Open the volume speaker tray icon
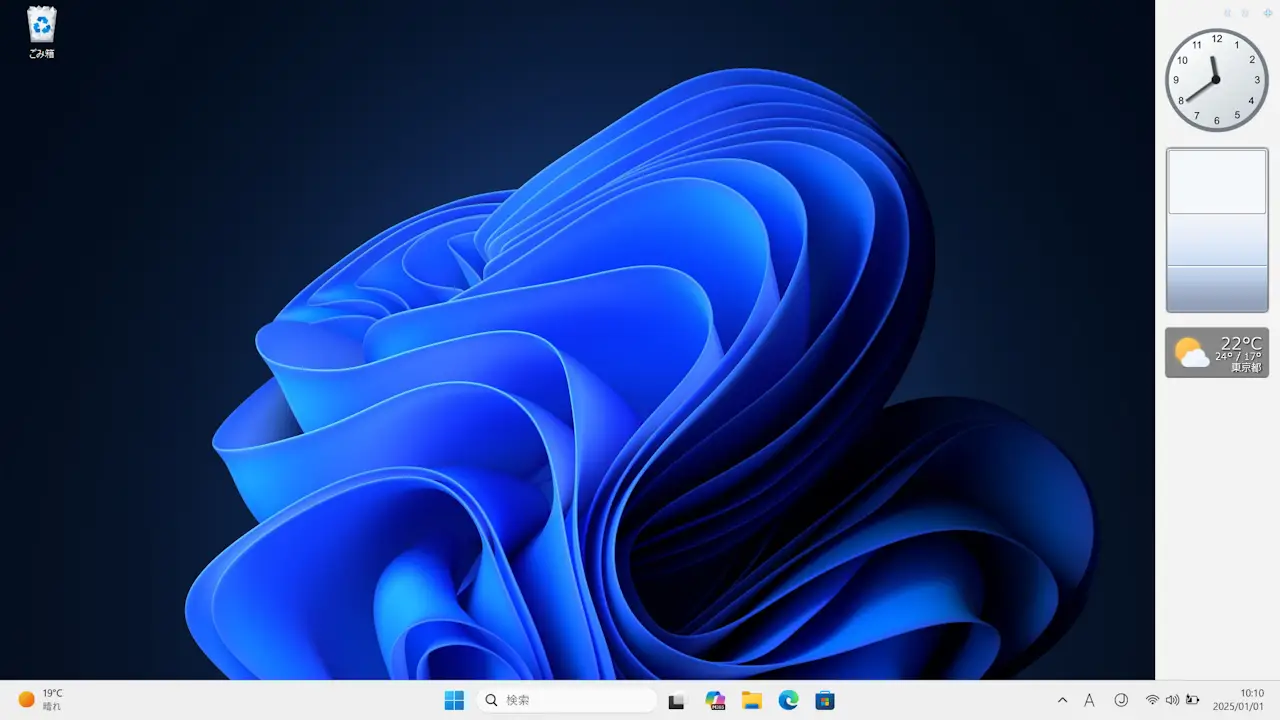Image resolution: width=1280 pixels, height=720 pixels. [1172, 700]
